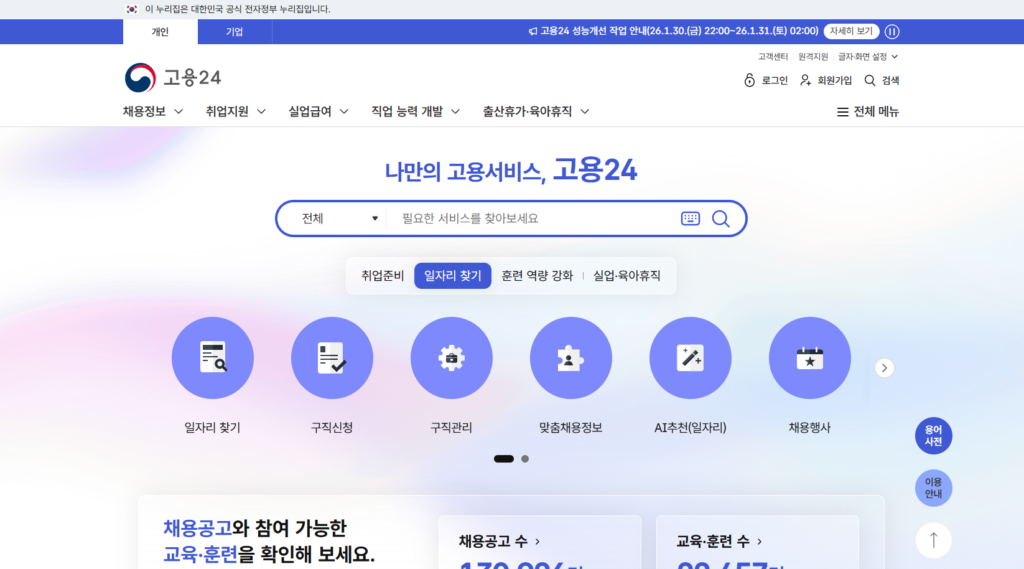Pause the announcement banner rotation
1024x569 pixels.
click(892, 31)
